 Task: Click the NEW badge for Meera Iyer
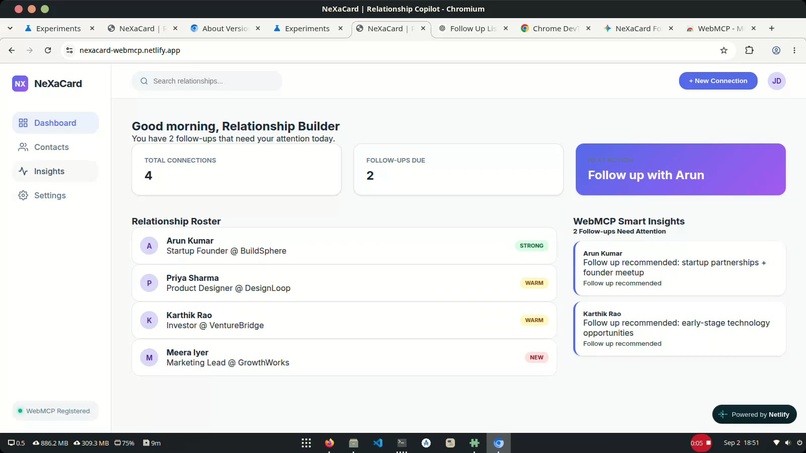point(536,357)
